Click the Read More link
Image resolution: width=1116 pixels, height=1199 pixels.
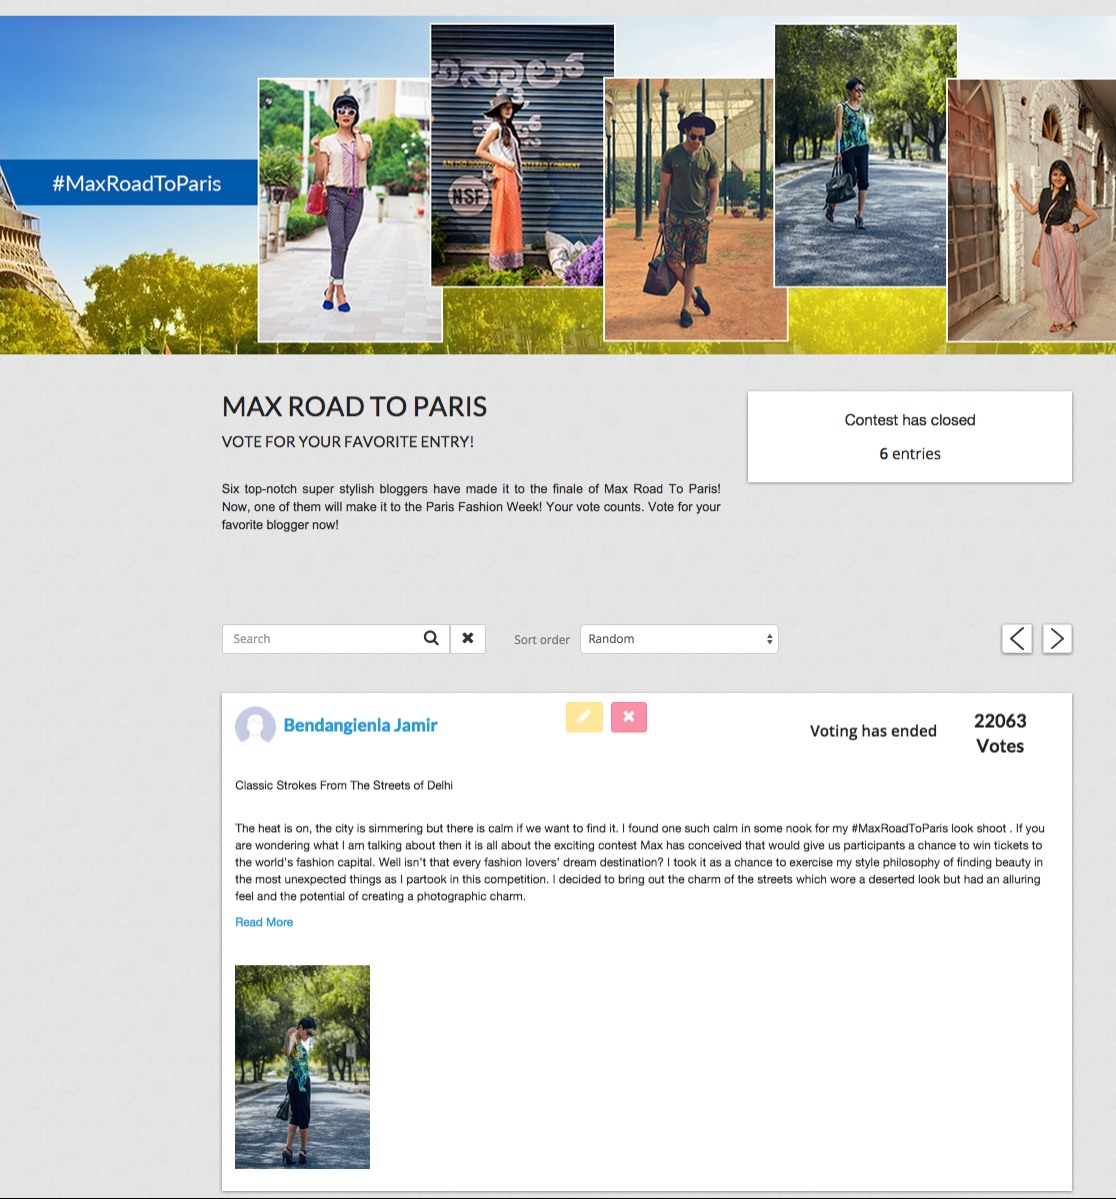pos(264,922)
